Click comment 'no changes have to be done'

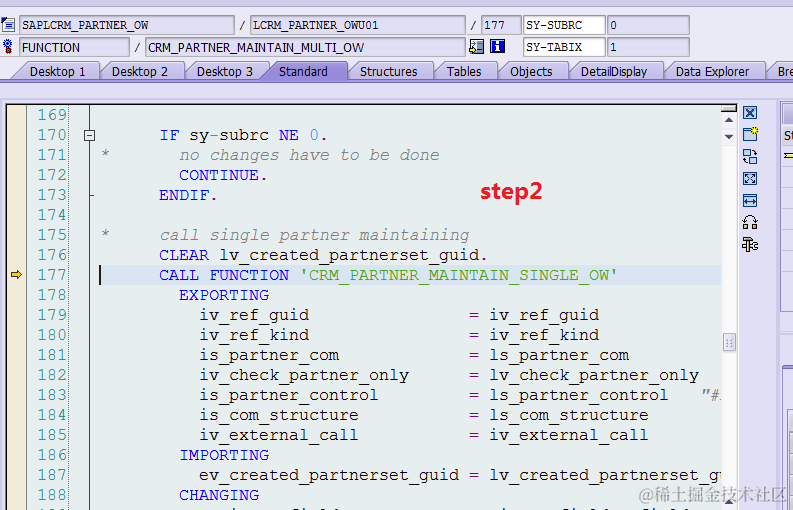click(309, 155)
